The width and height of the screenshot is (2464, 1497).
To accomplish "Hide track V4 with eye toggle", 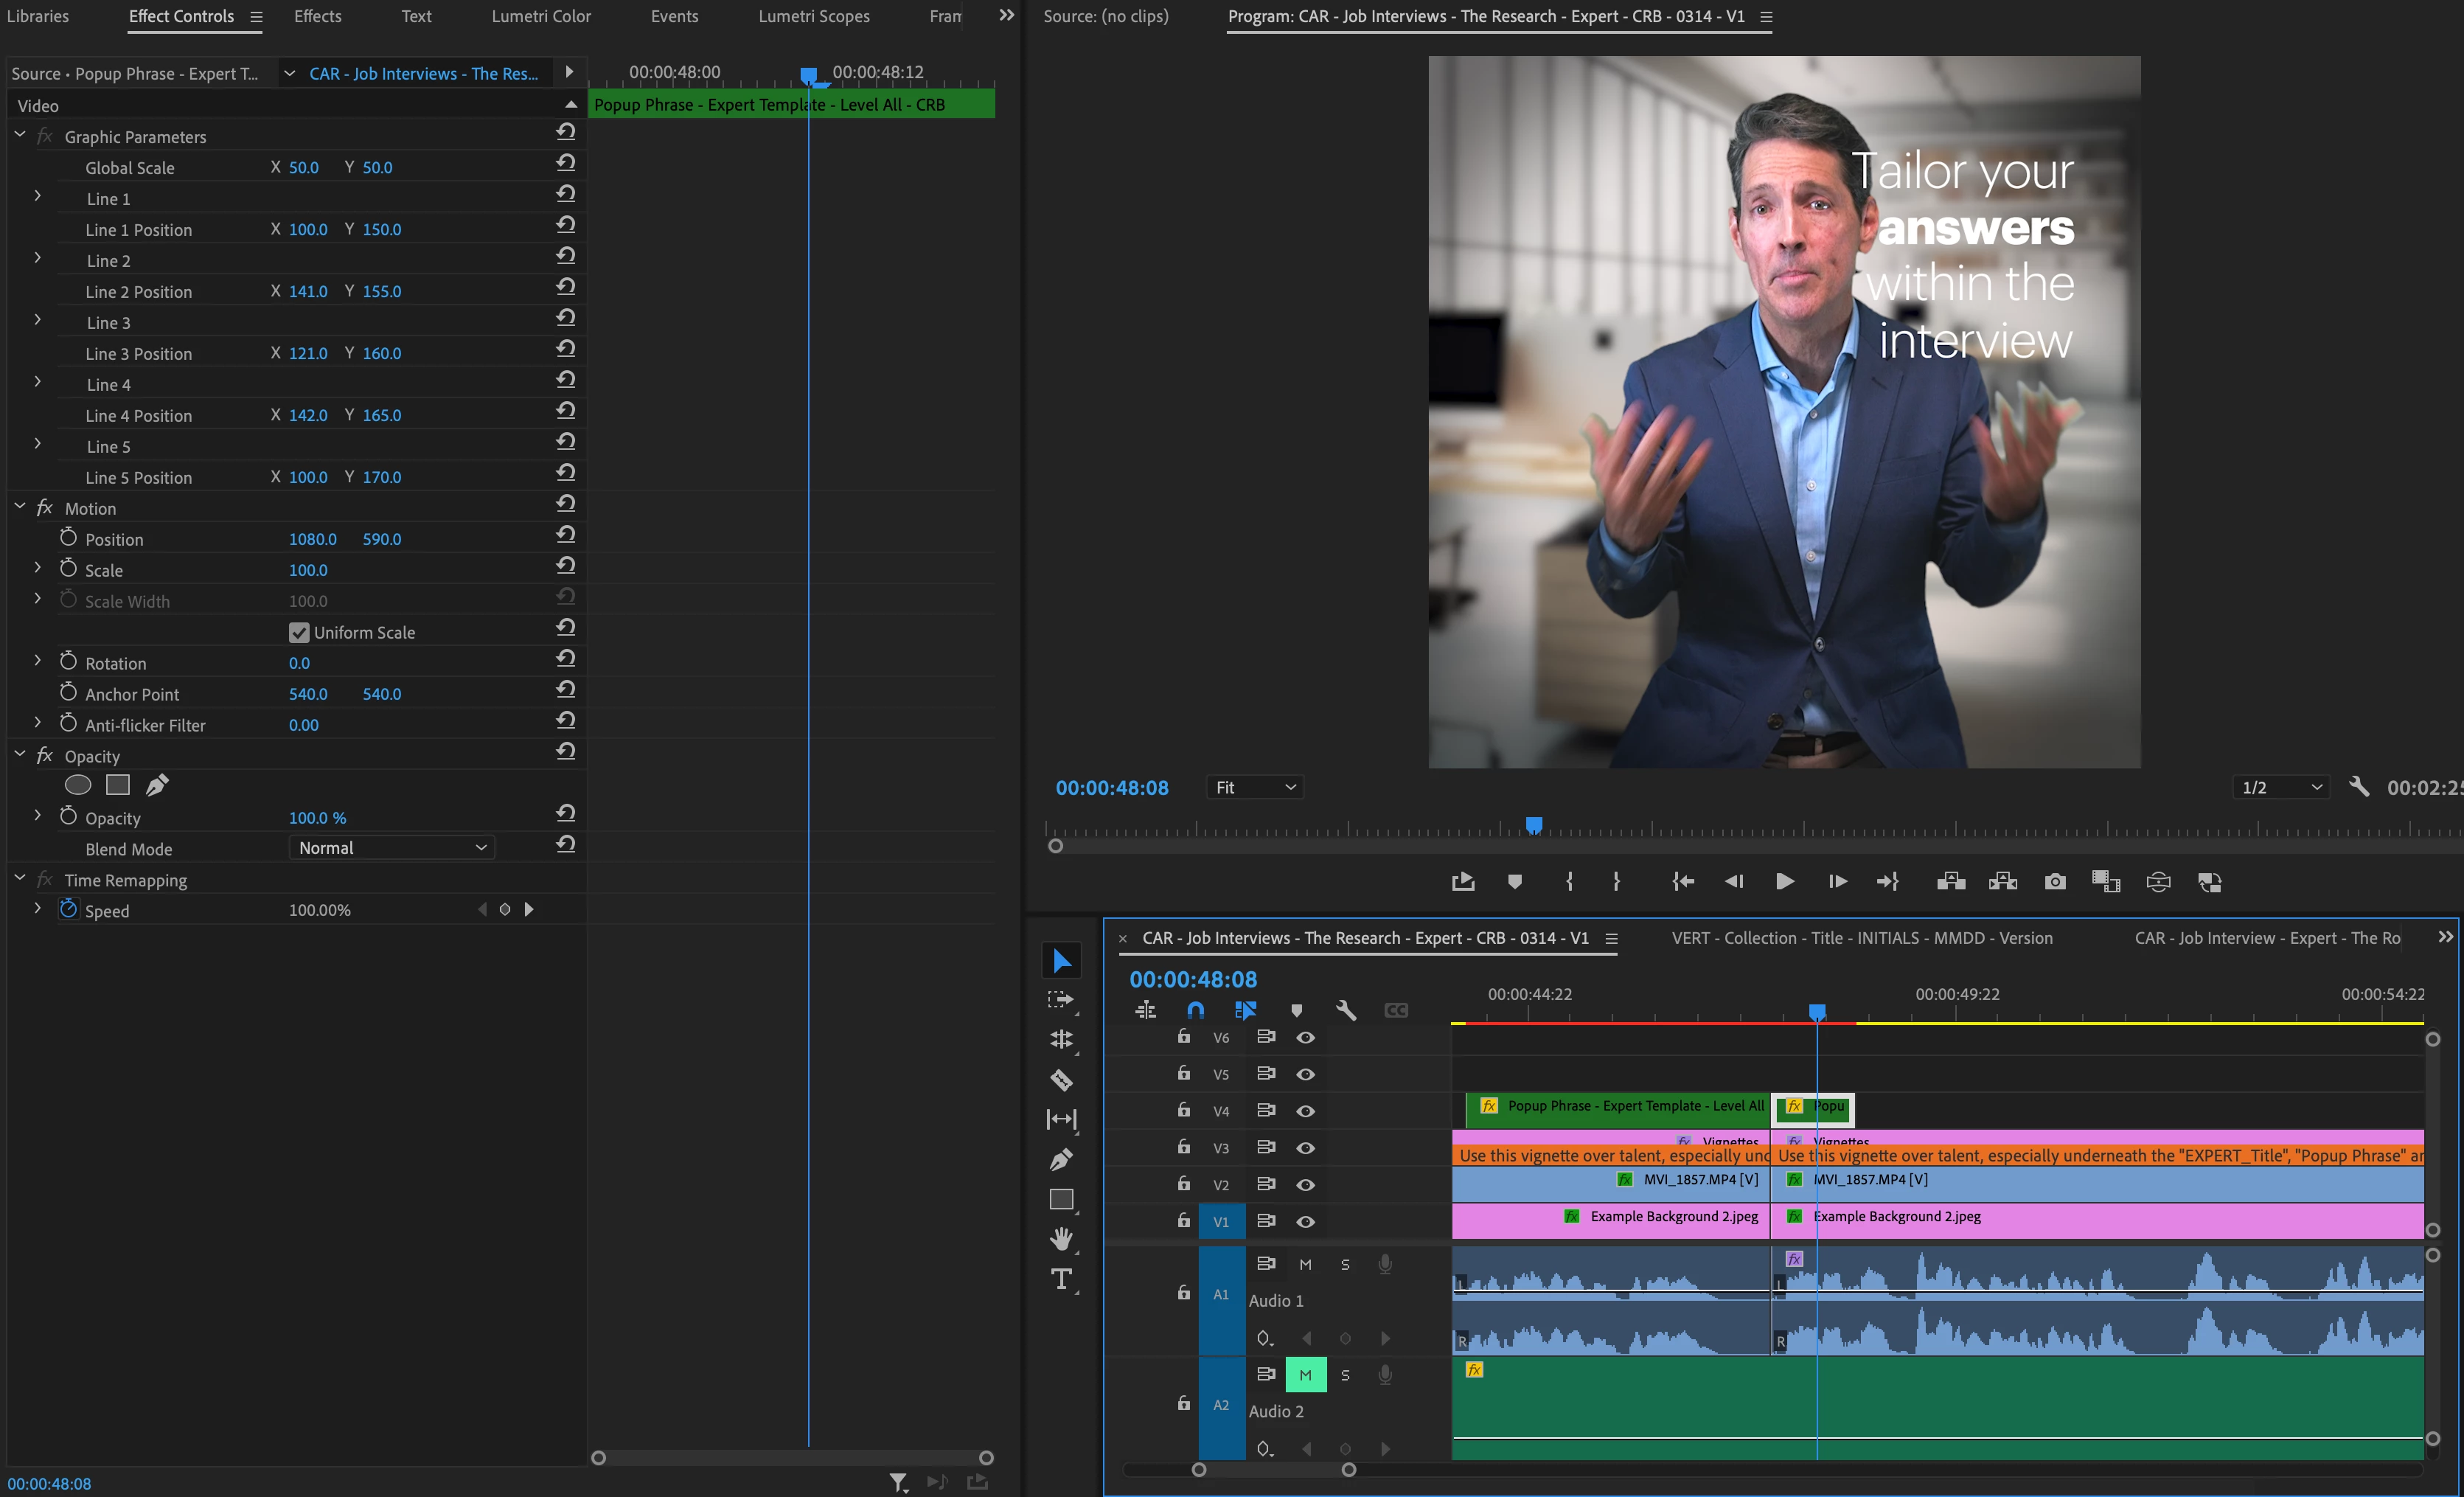I will 1305,1111.
